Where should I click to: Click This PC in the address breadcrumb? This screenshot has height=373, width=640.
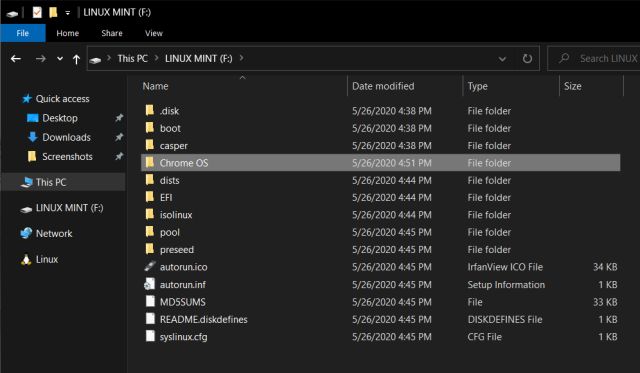[x=133, y=58]
